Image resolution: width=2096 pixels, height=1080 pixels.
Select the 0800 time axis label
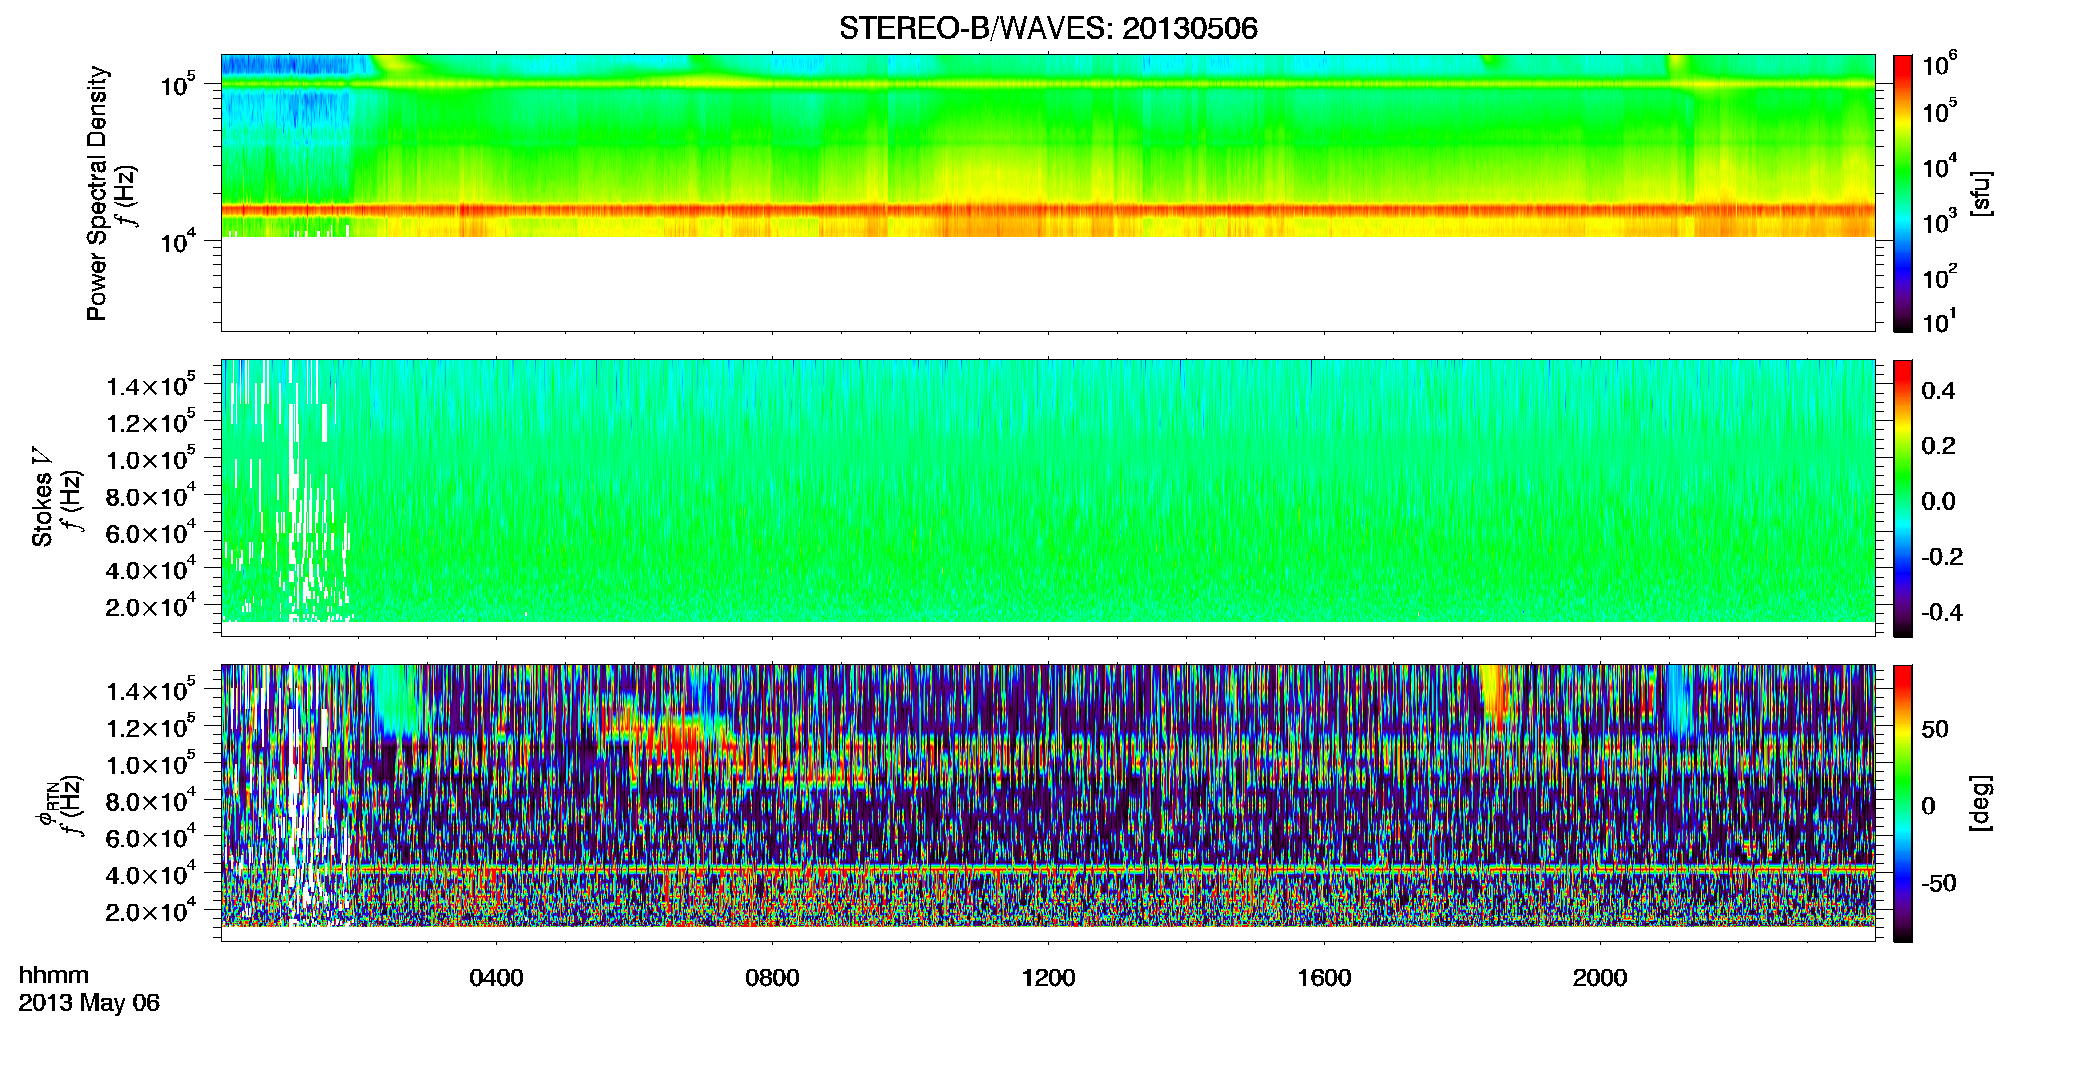(772, 978)
